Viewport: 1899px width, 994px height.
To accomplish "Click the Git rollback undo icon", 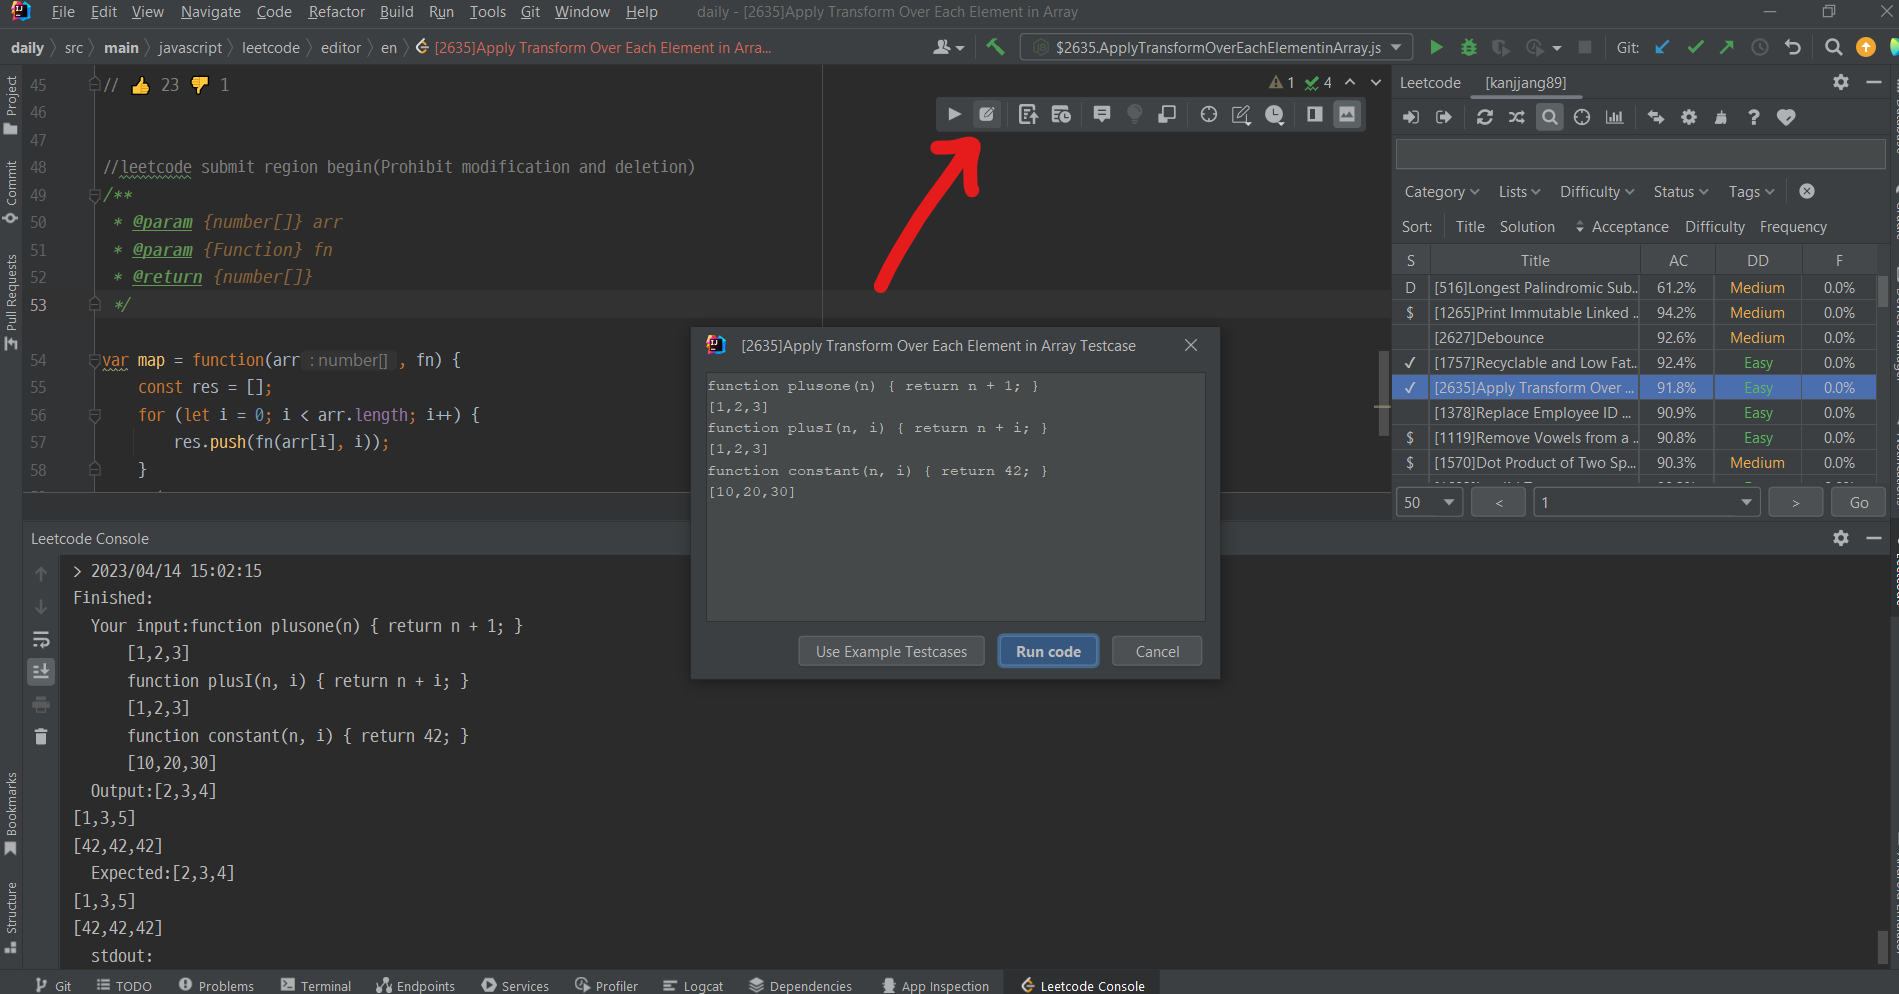I will pos(1793,47).
